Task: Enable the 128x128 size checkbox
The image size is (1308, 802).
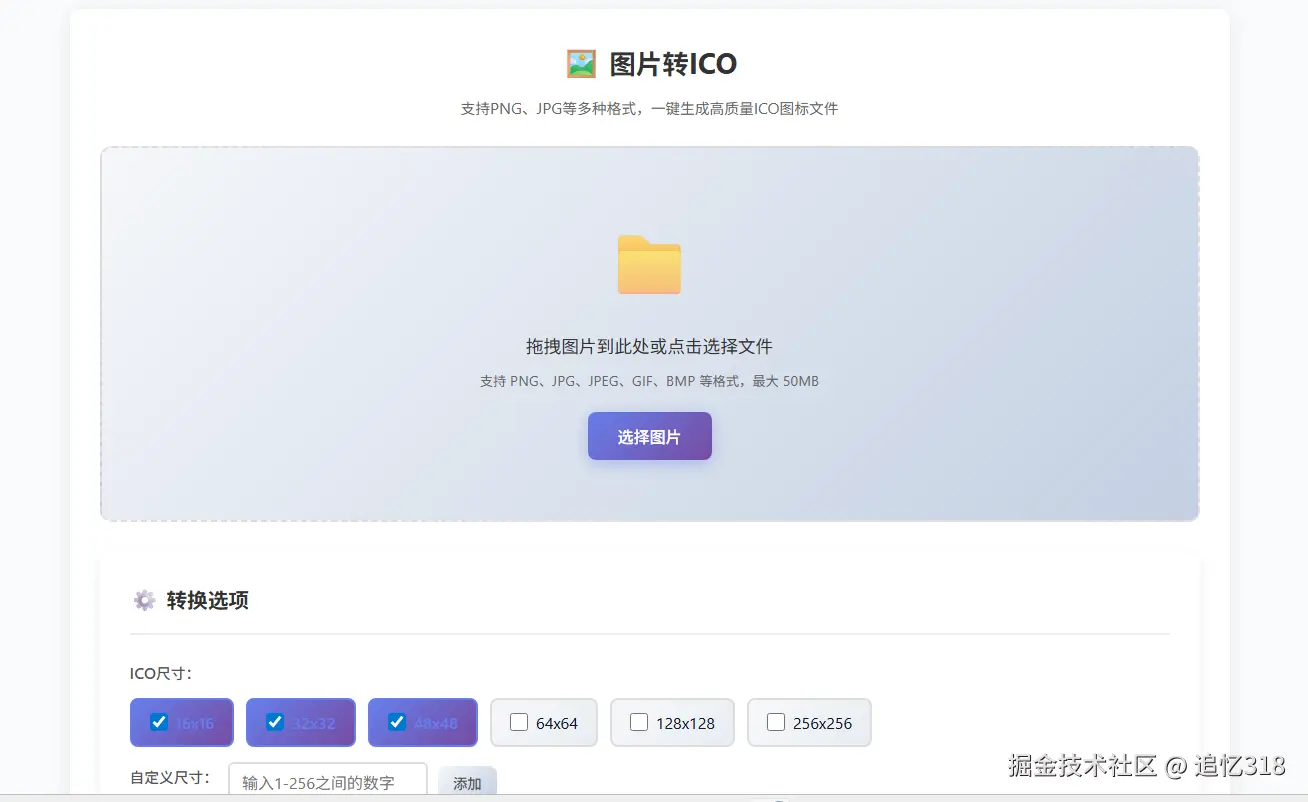Action: tap(639, 722)
